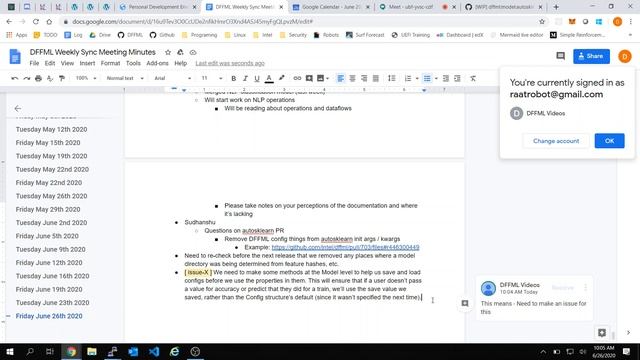Open the Normal text style dropdown

[124, 78]
